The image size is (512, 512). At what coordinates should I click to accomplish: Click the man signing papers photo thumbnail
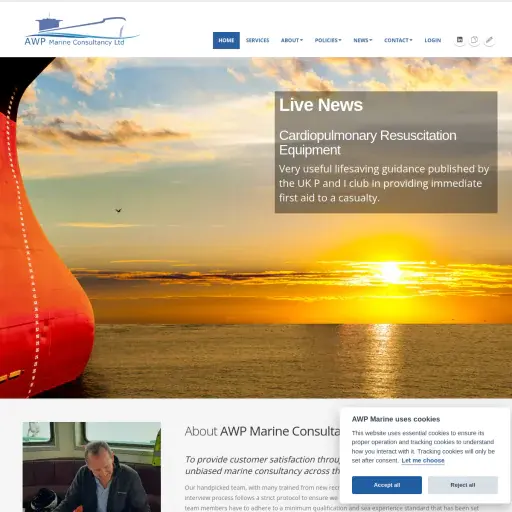[92, 467]
